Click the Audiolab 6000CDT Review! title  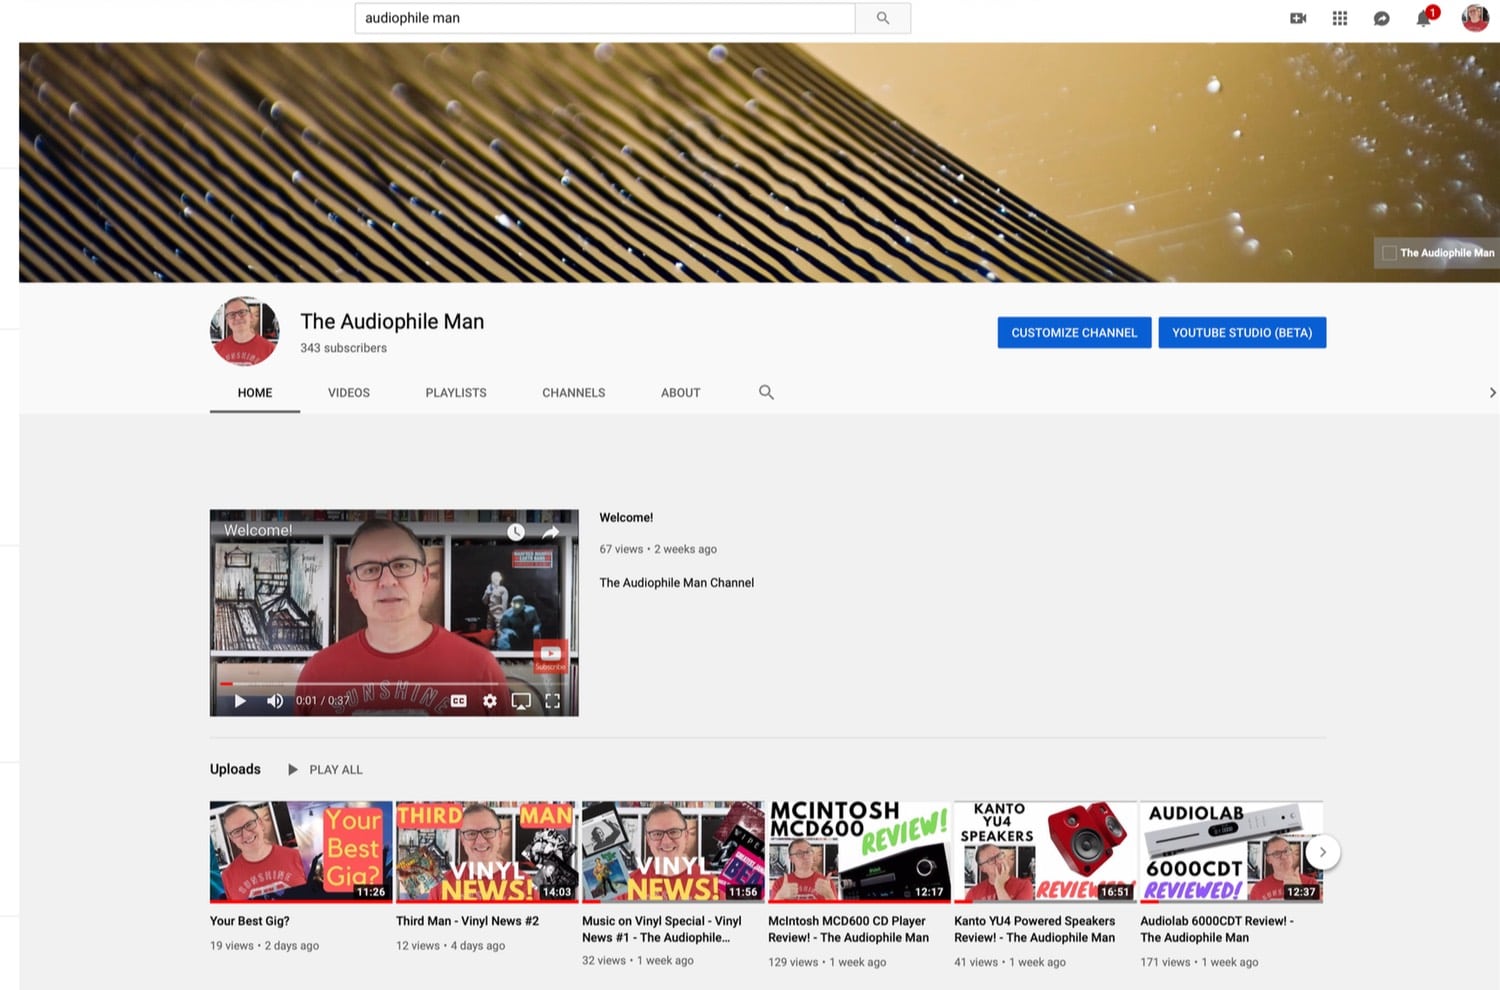(1217, 929)
